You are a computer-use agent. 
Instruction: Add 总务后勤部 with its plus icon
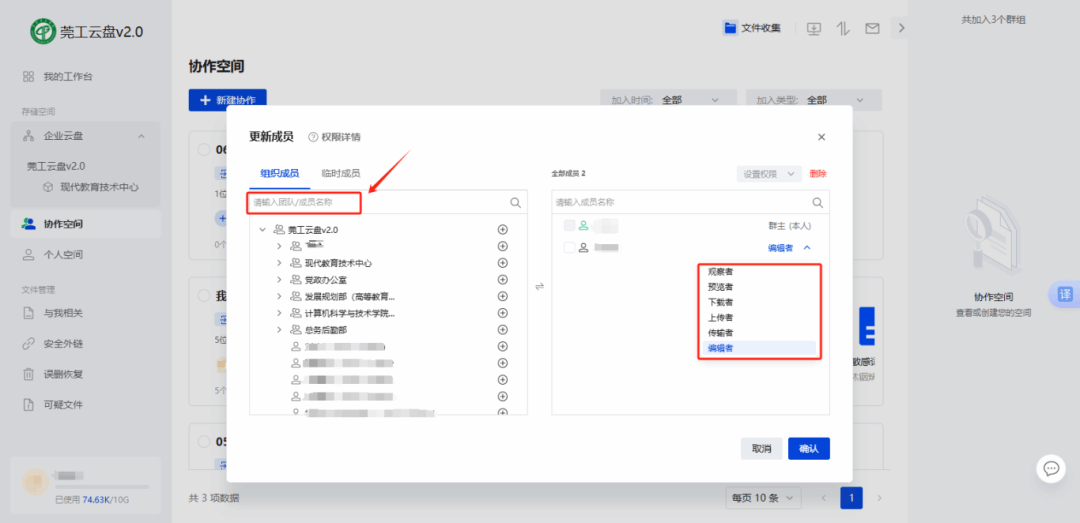point(502,329)
